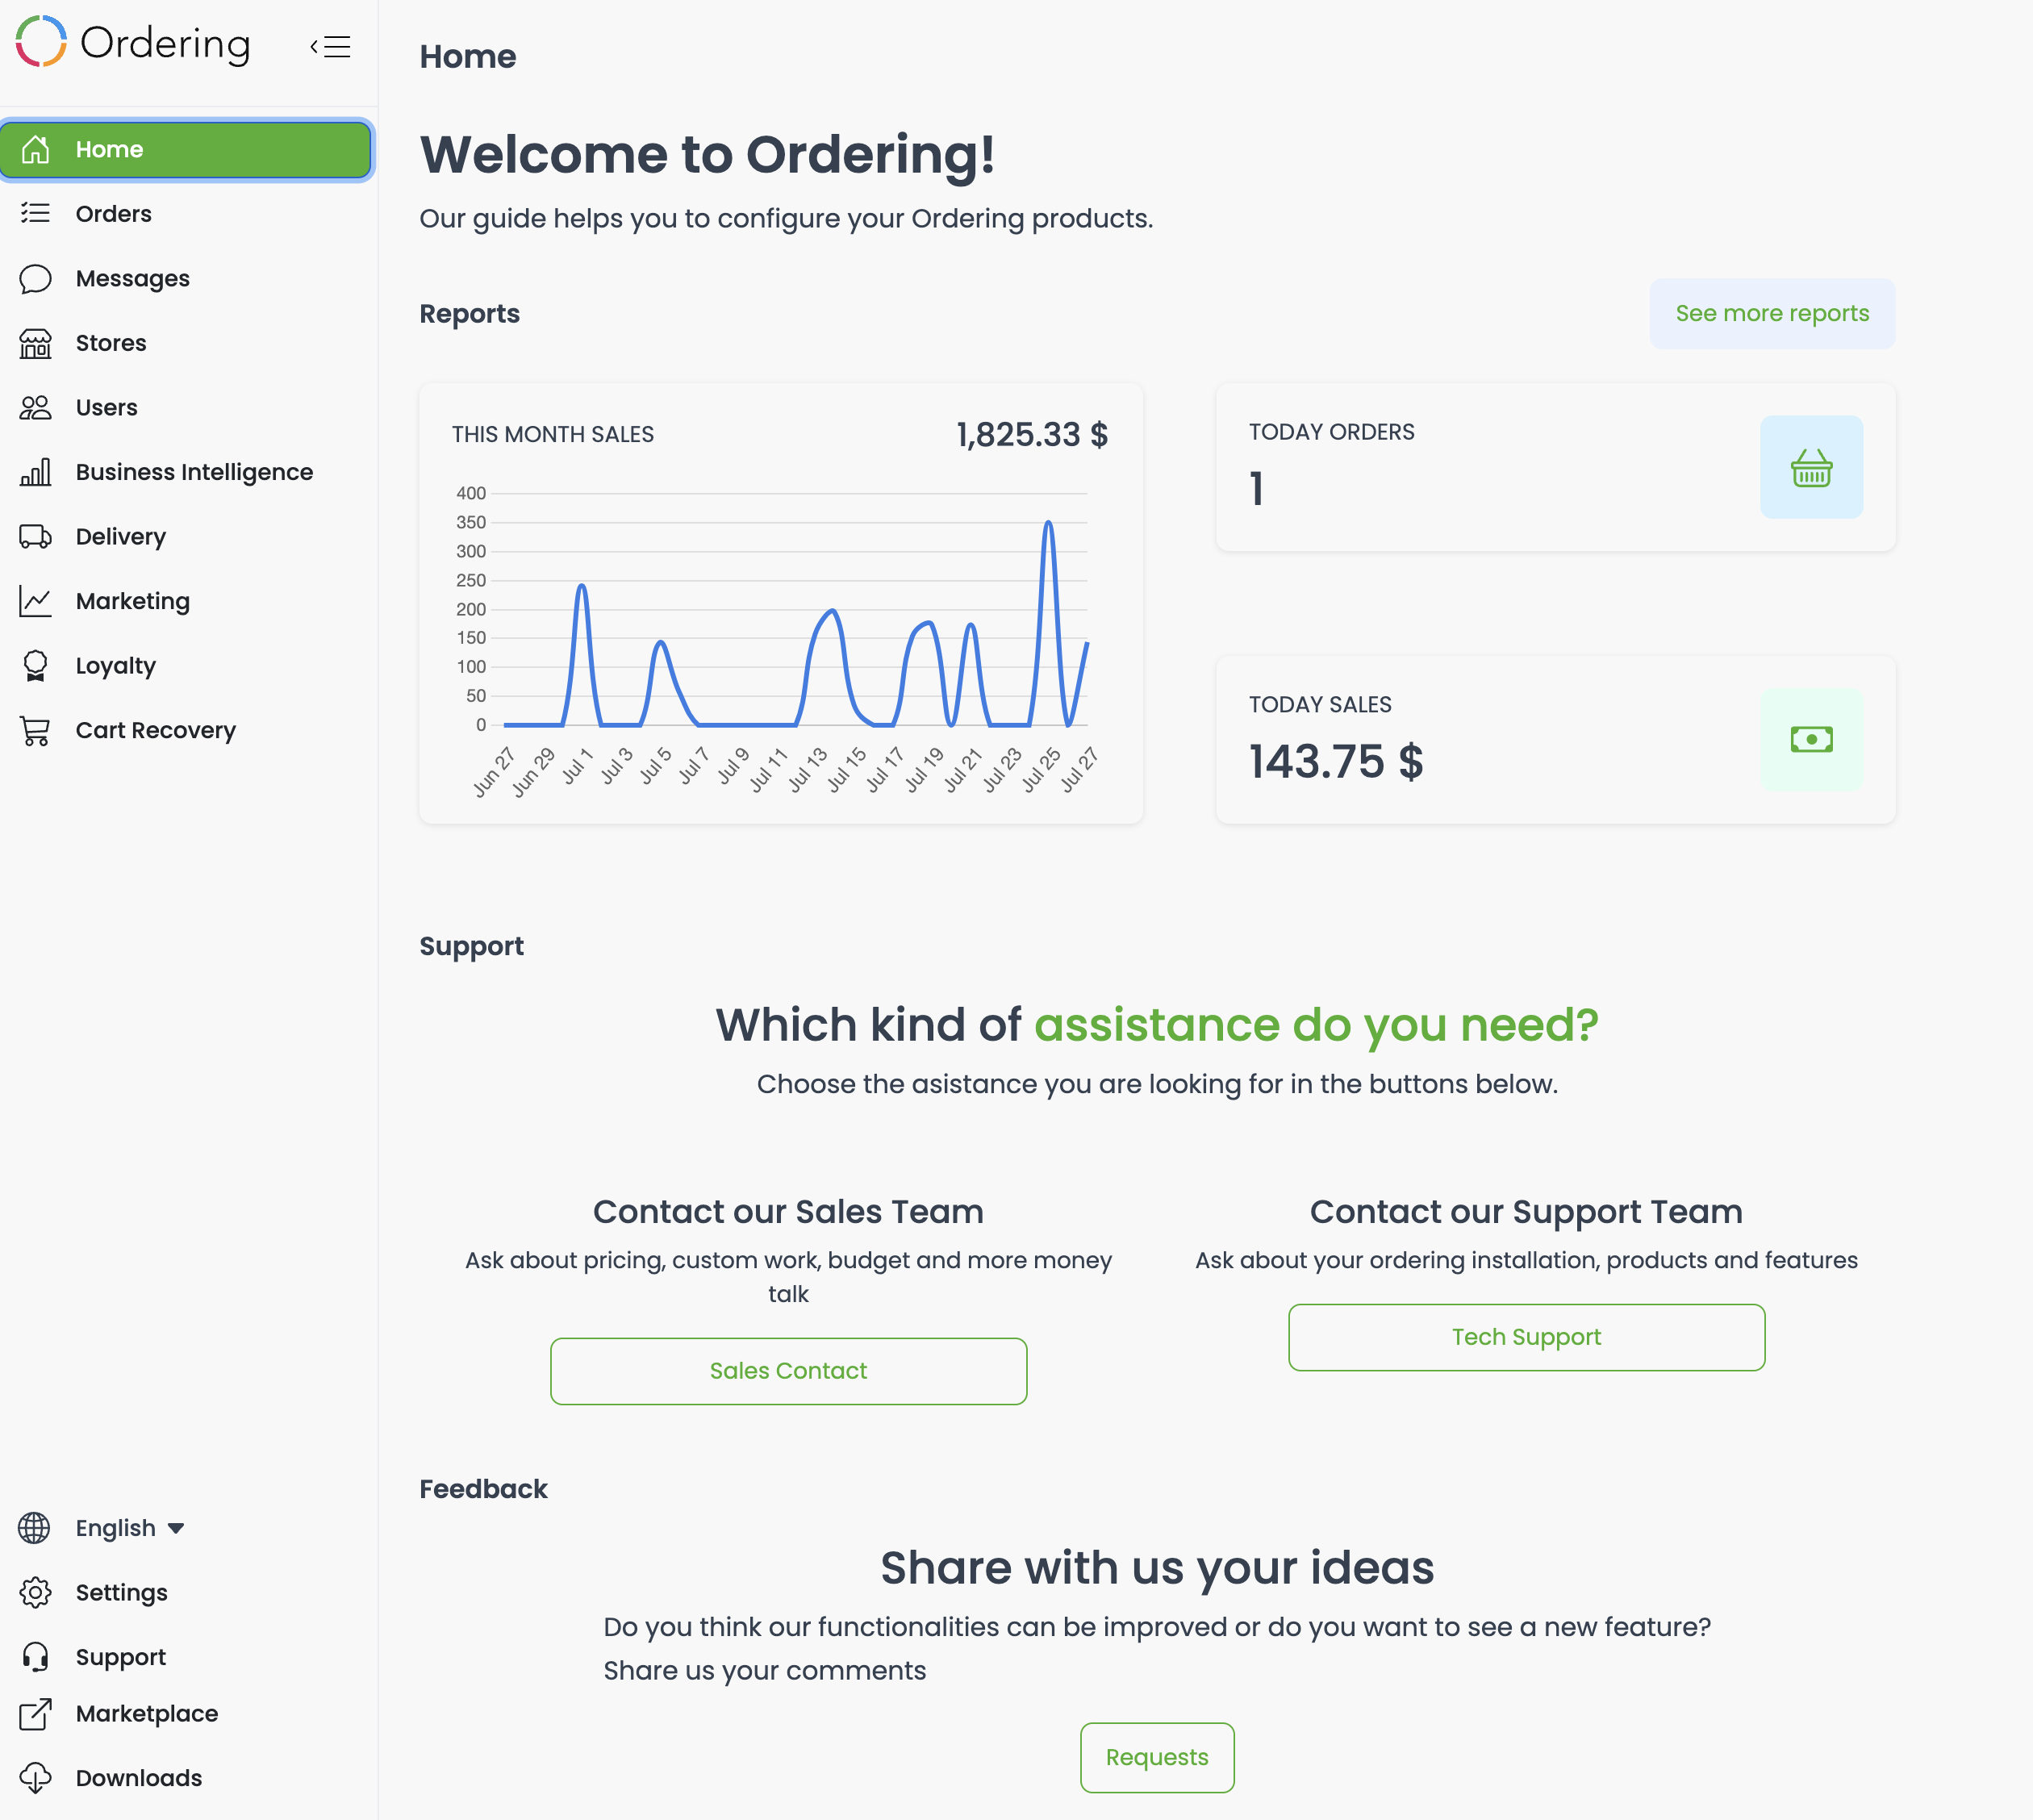Click the Today Sales cash icon
Screen dimensions: 2033x1820
(1811, 739)
